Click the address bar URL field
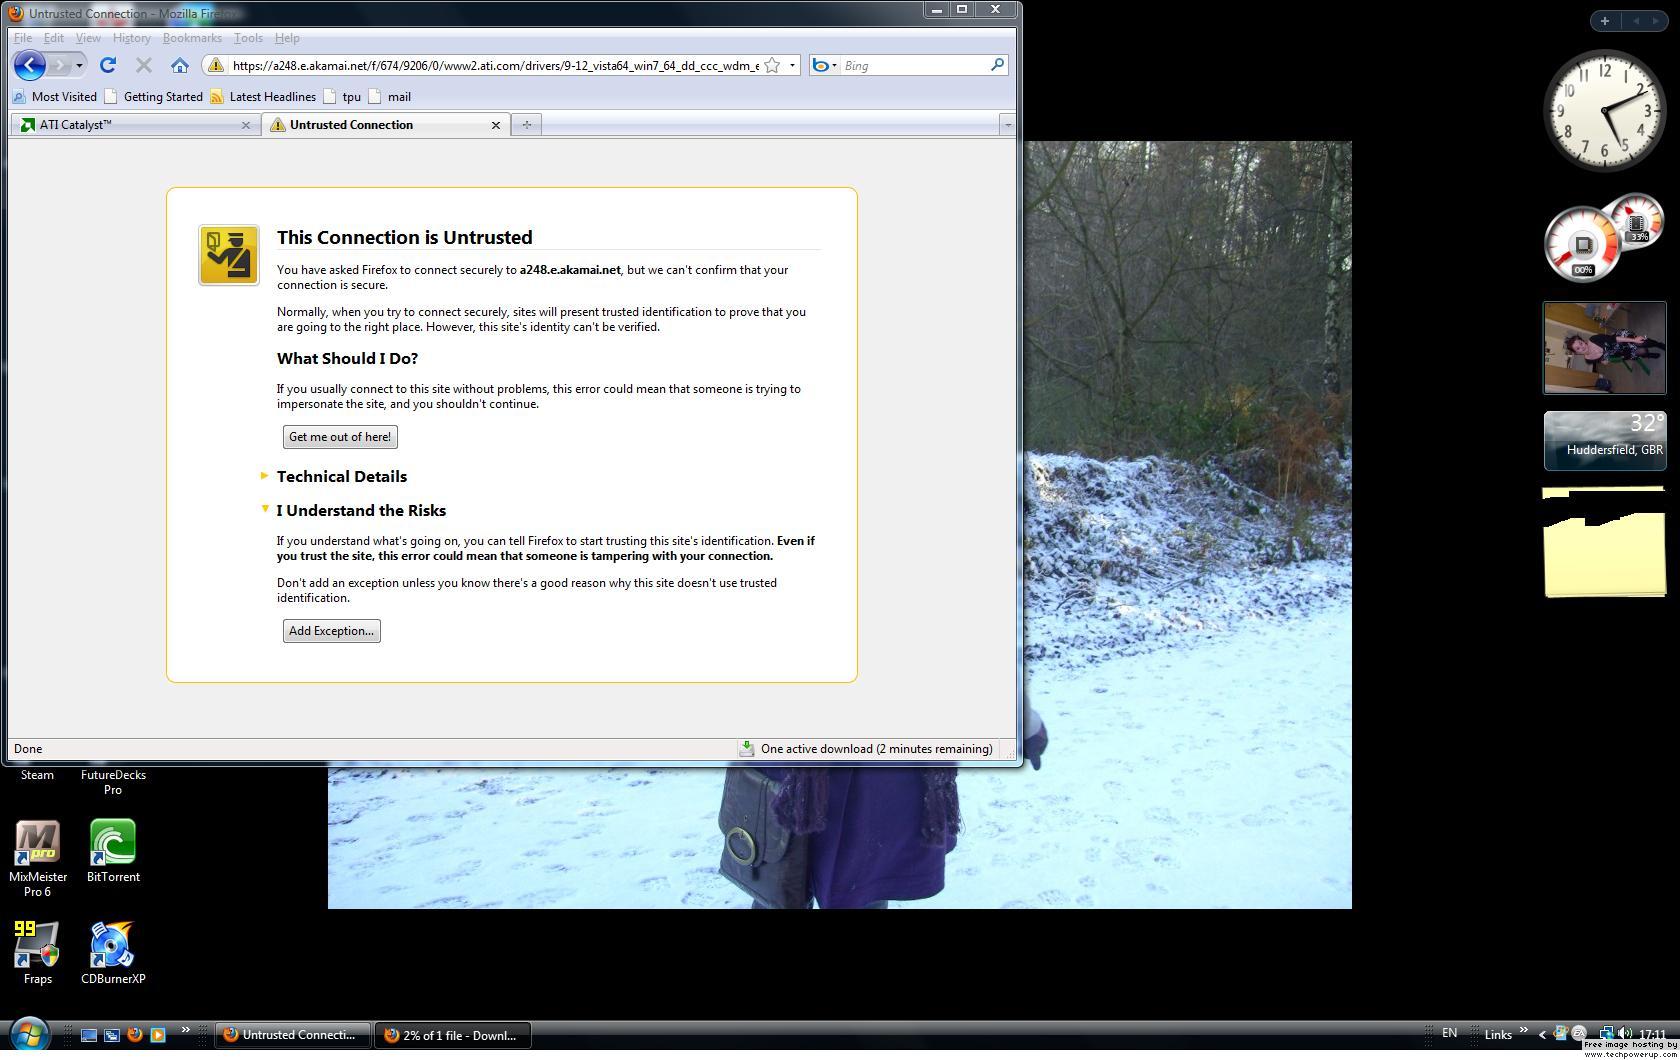The height and width of the screenshot is (1060, 1680). click(x=495, y=66)
